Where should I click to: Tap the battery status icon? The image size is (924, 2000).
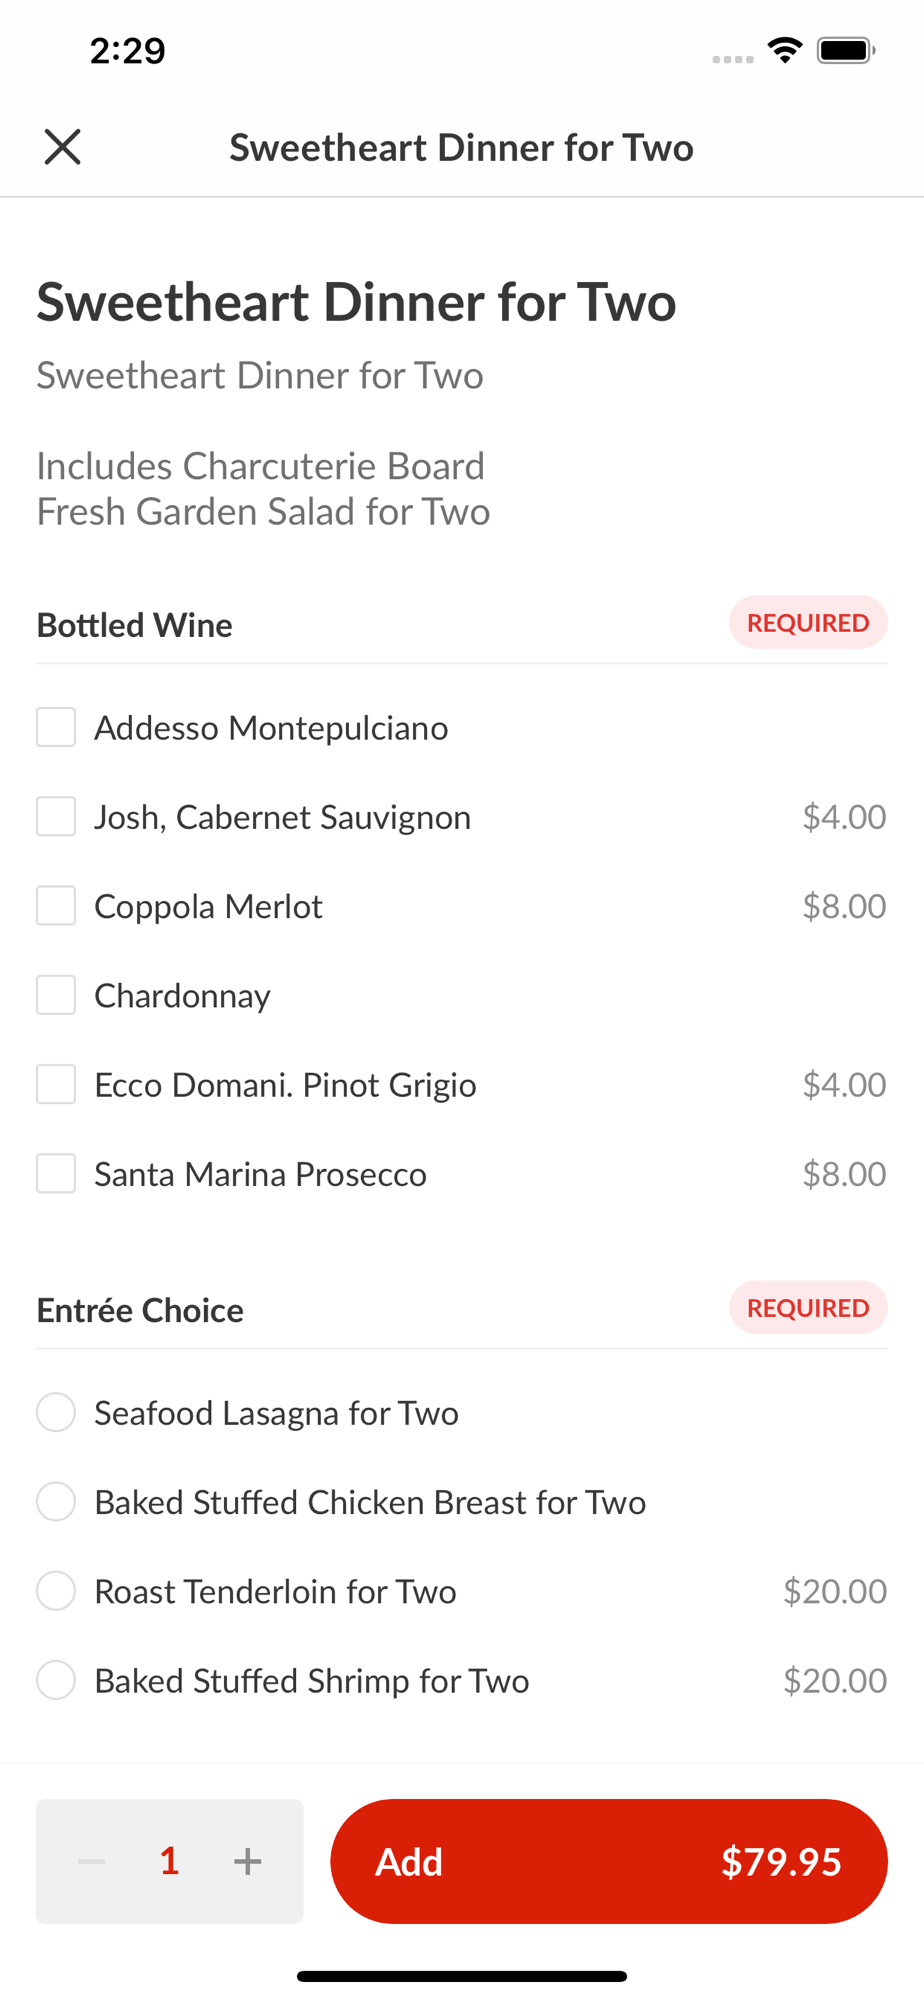pyautogui.click(x=846, y=50)
